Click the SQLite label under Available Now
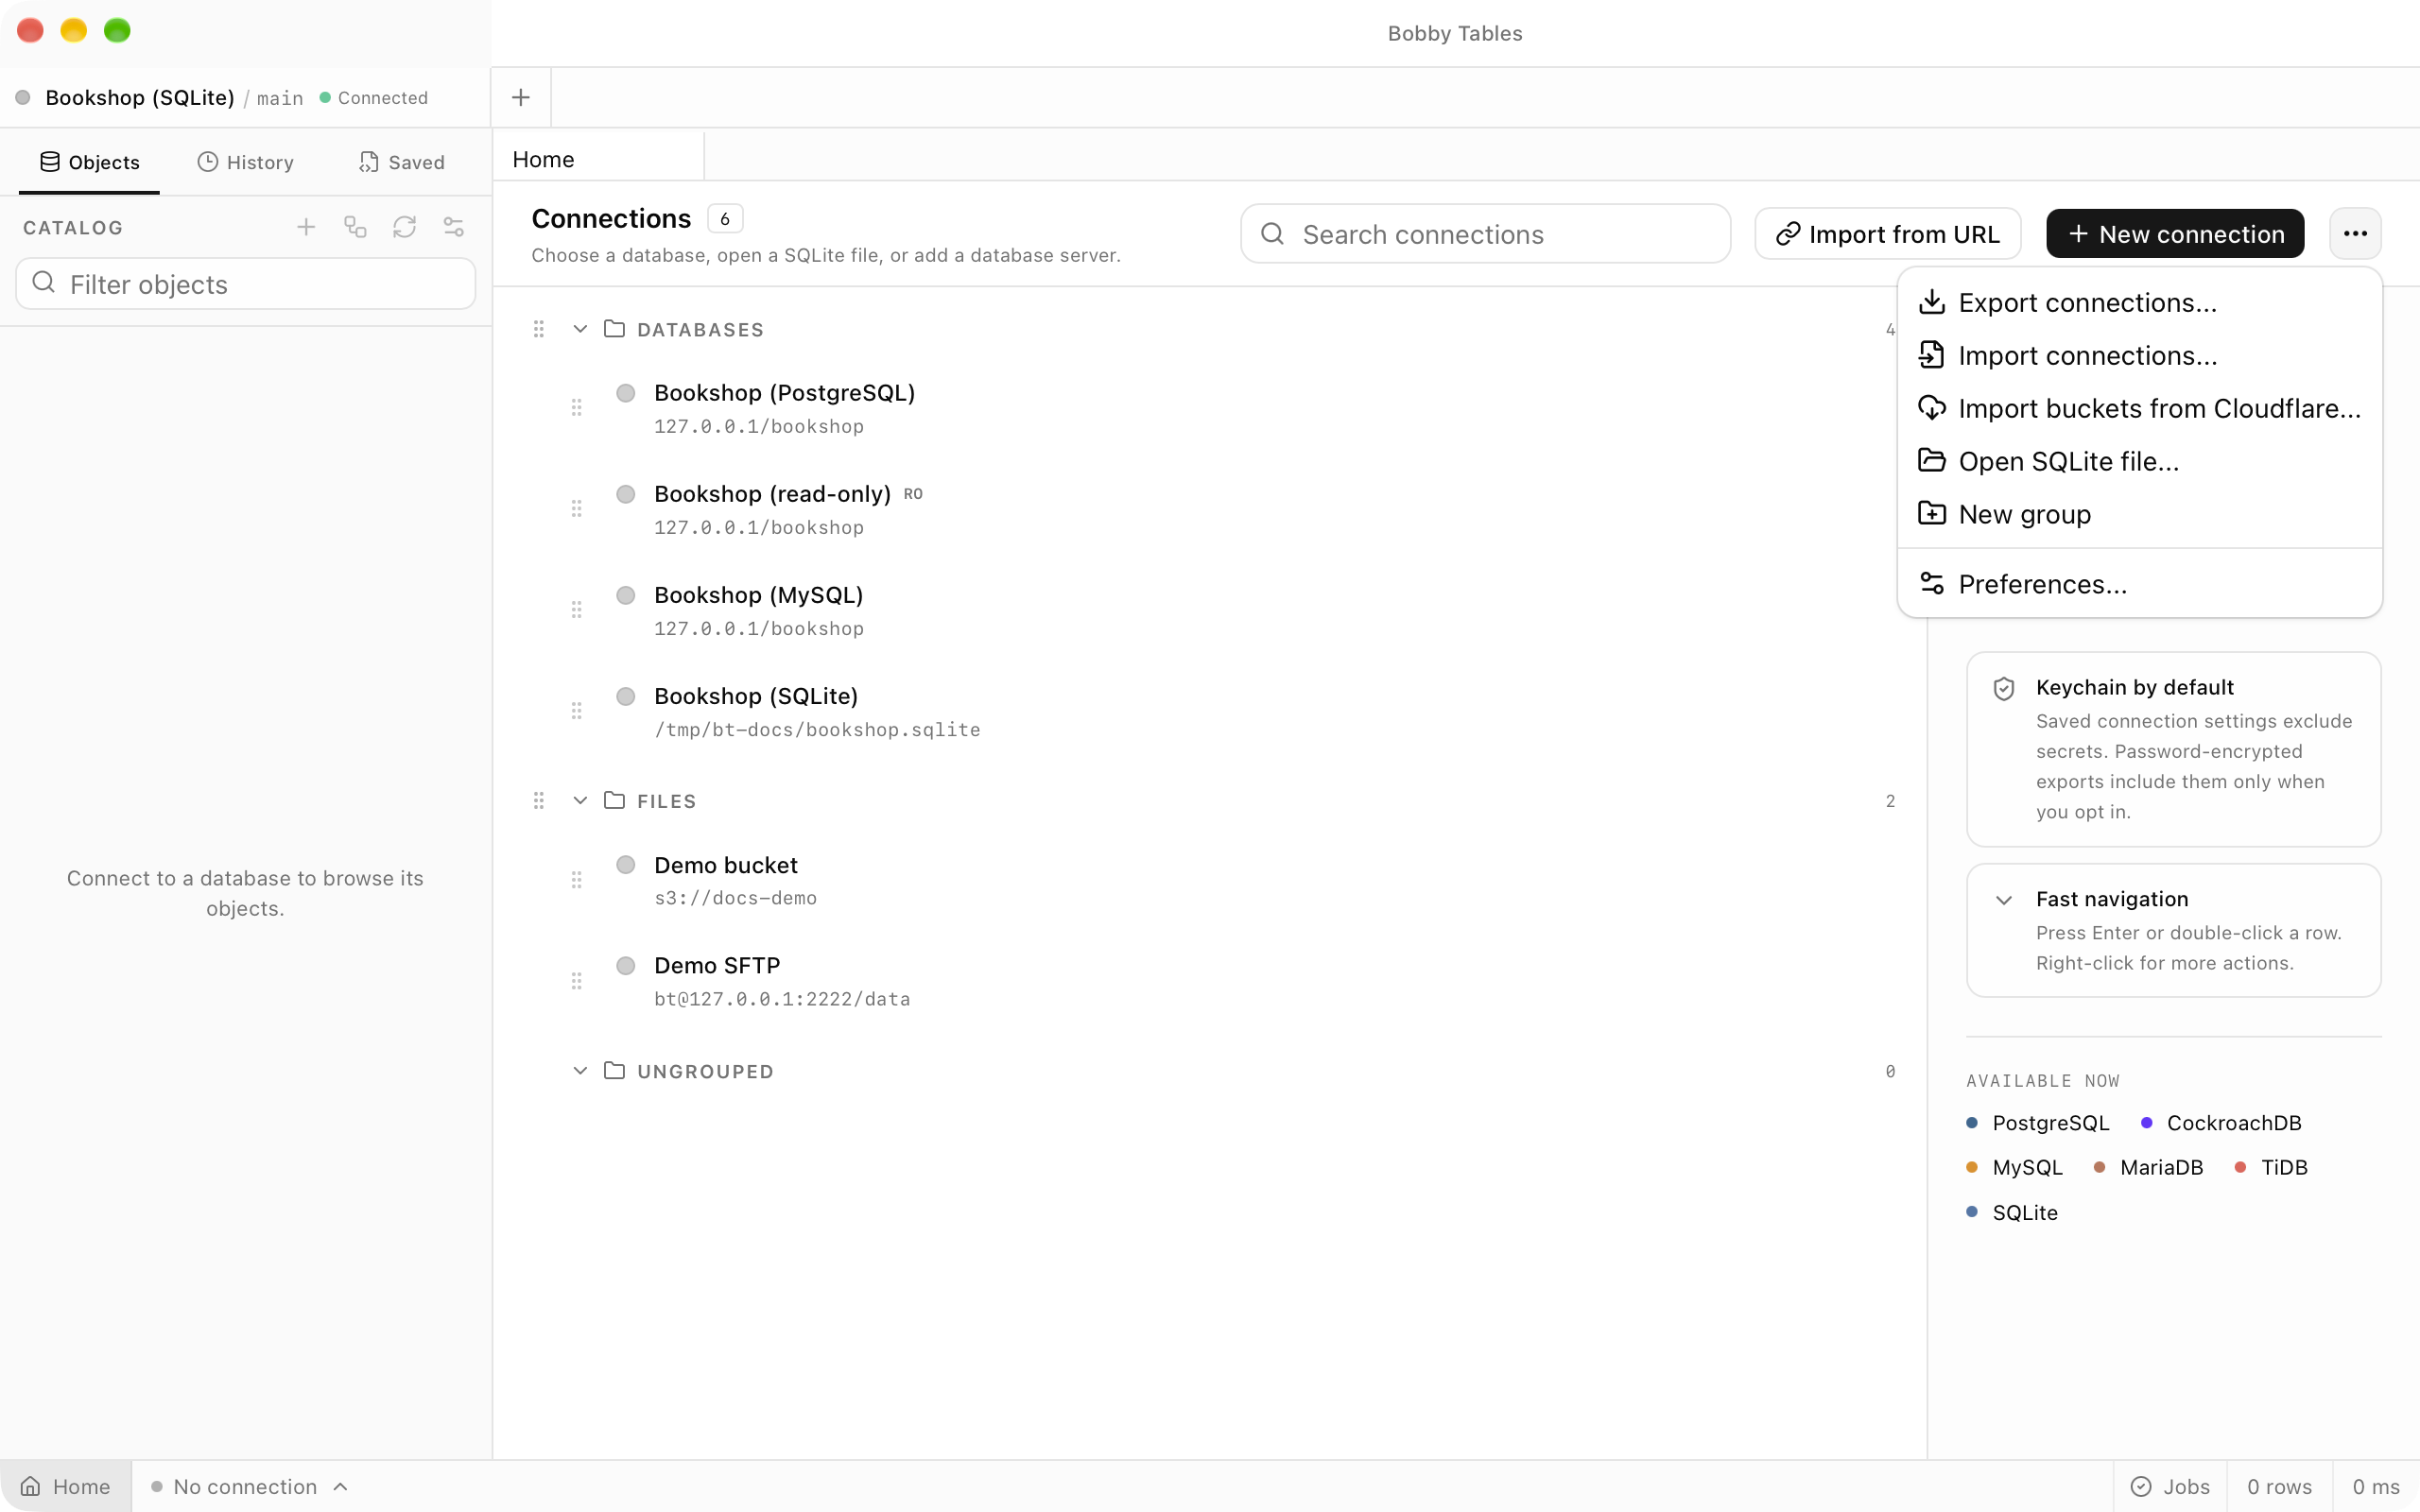Image resolution: width=2420 pixels, height=1512 pixels. click(x=2025, y=1212)
